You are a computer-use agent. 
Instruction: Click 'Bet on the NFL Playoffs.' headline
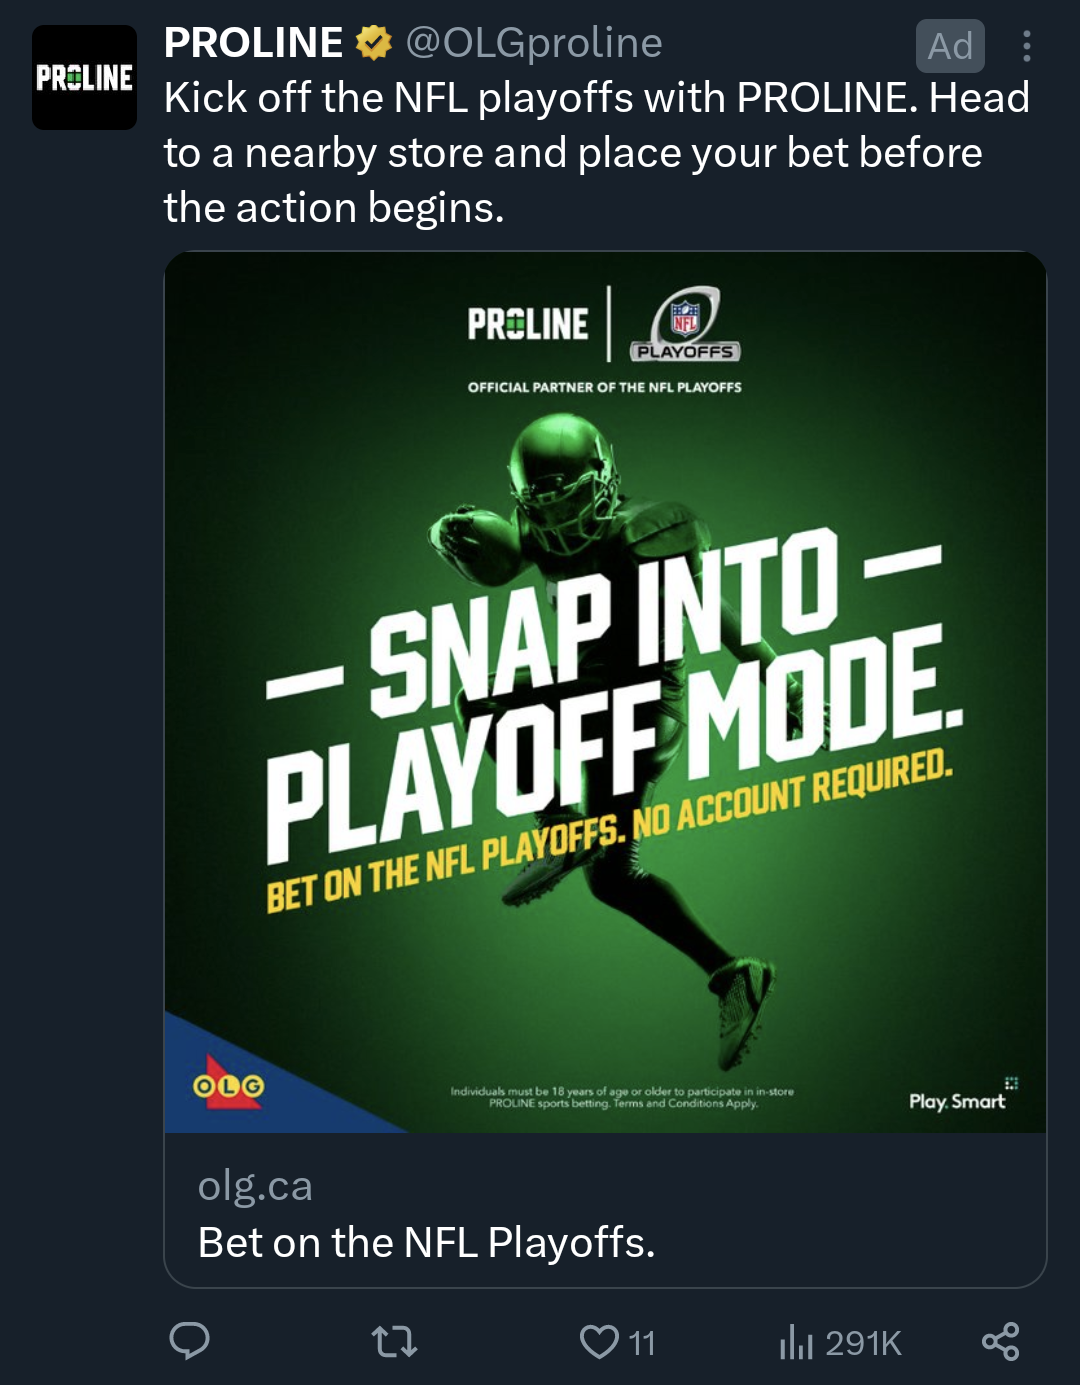point(426,1243)
